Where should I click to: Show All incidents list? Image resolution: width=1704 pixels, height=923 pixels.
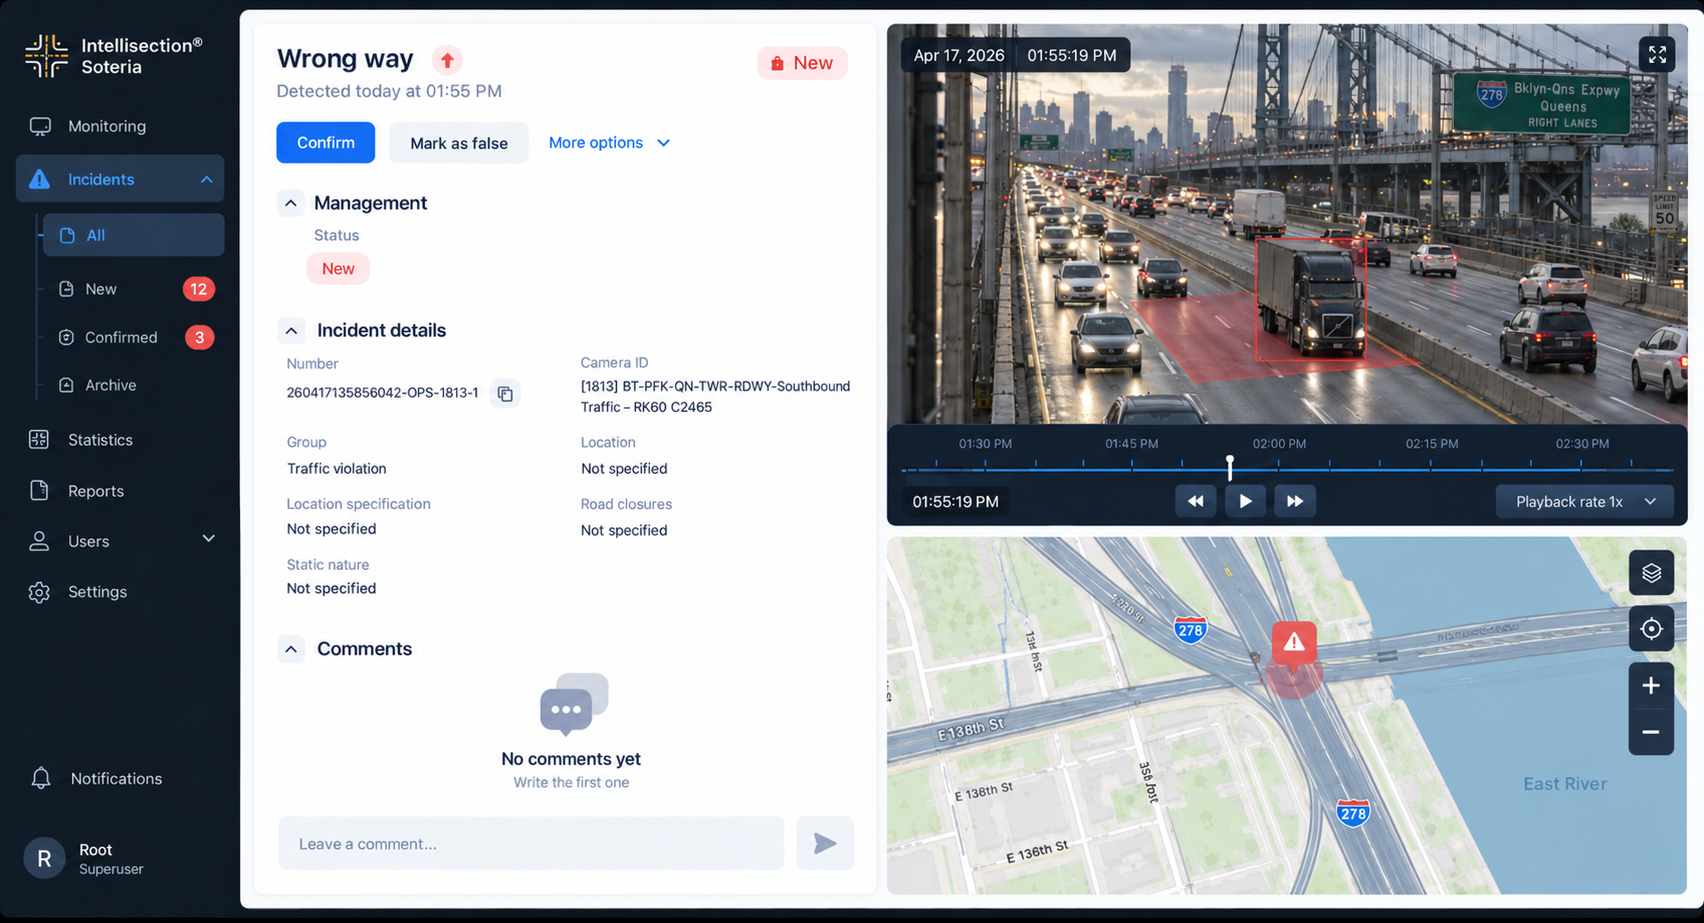[133, 235]
